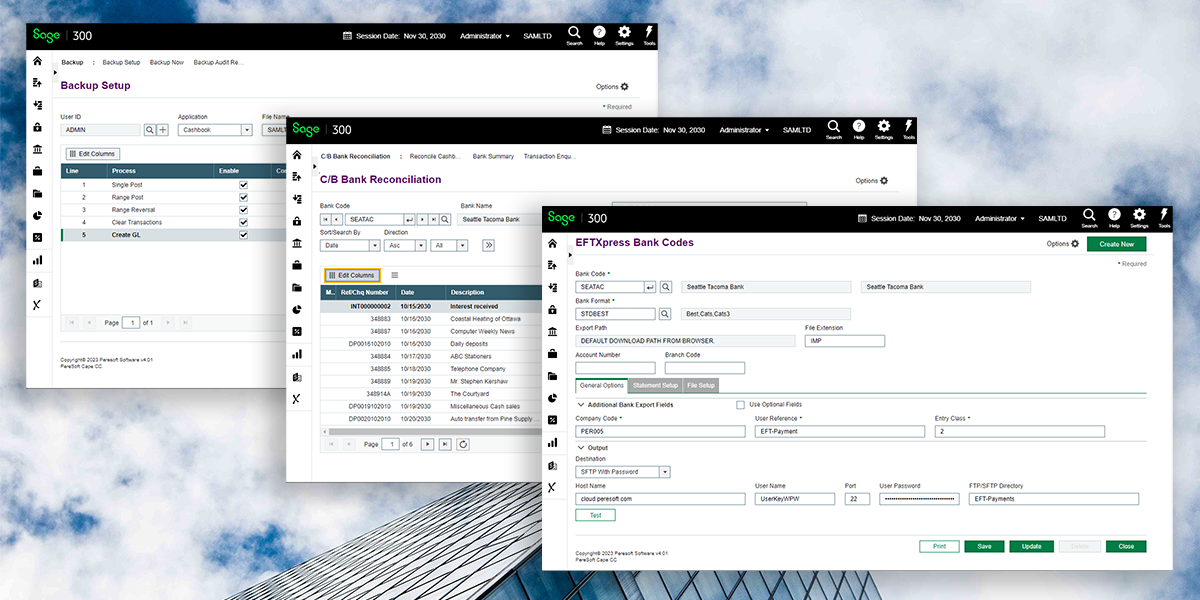Viewport: 1200px width, 600px height.
Task: Click bank building icon in EFTXpress sidebar
Action: coord(553,331)
